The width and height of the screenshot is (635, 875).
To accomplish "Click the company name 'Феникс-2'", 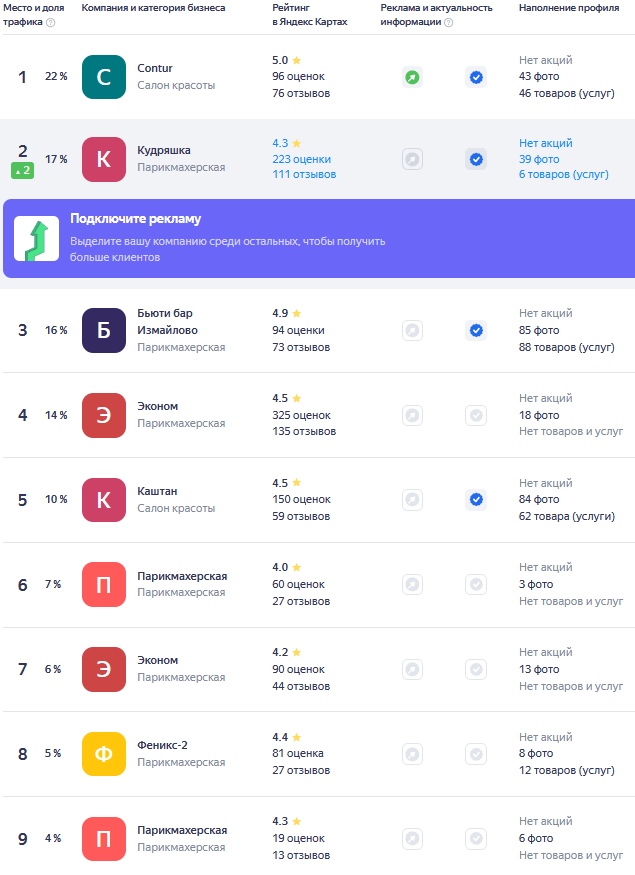I will pos(162,745).
